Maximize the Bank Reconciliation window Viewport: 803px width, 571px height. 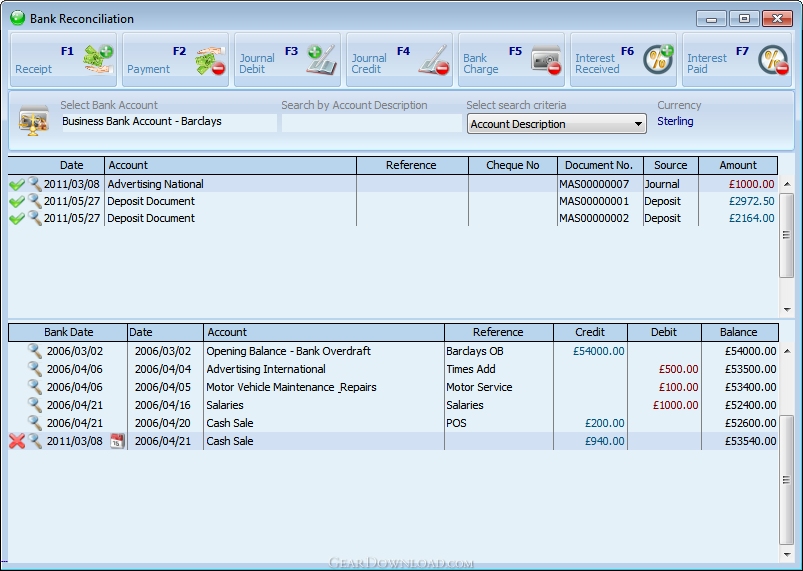coord(744,19)
